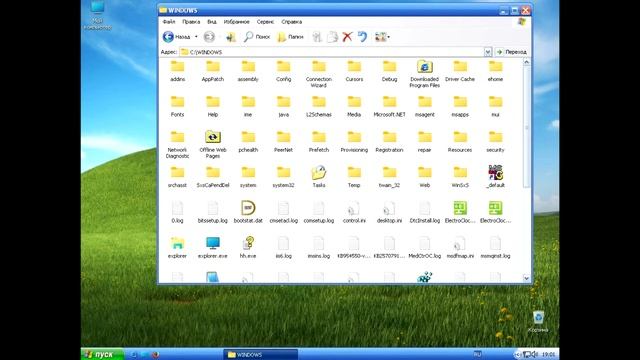
Task: Select the msmqinst.log file
Action: (x=495, y=247)
